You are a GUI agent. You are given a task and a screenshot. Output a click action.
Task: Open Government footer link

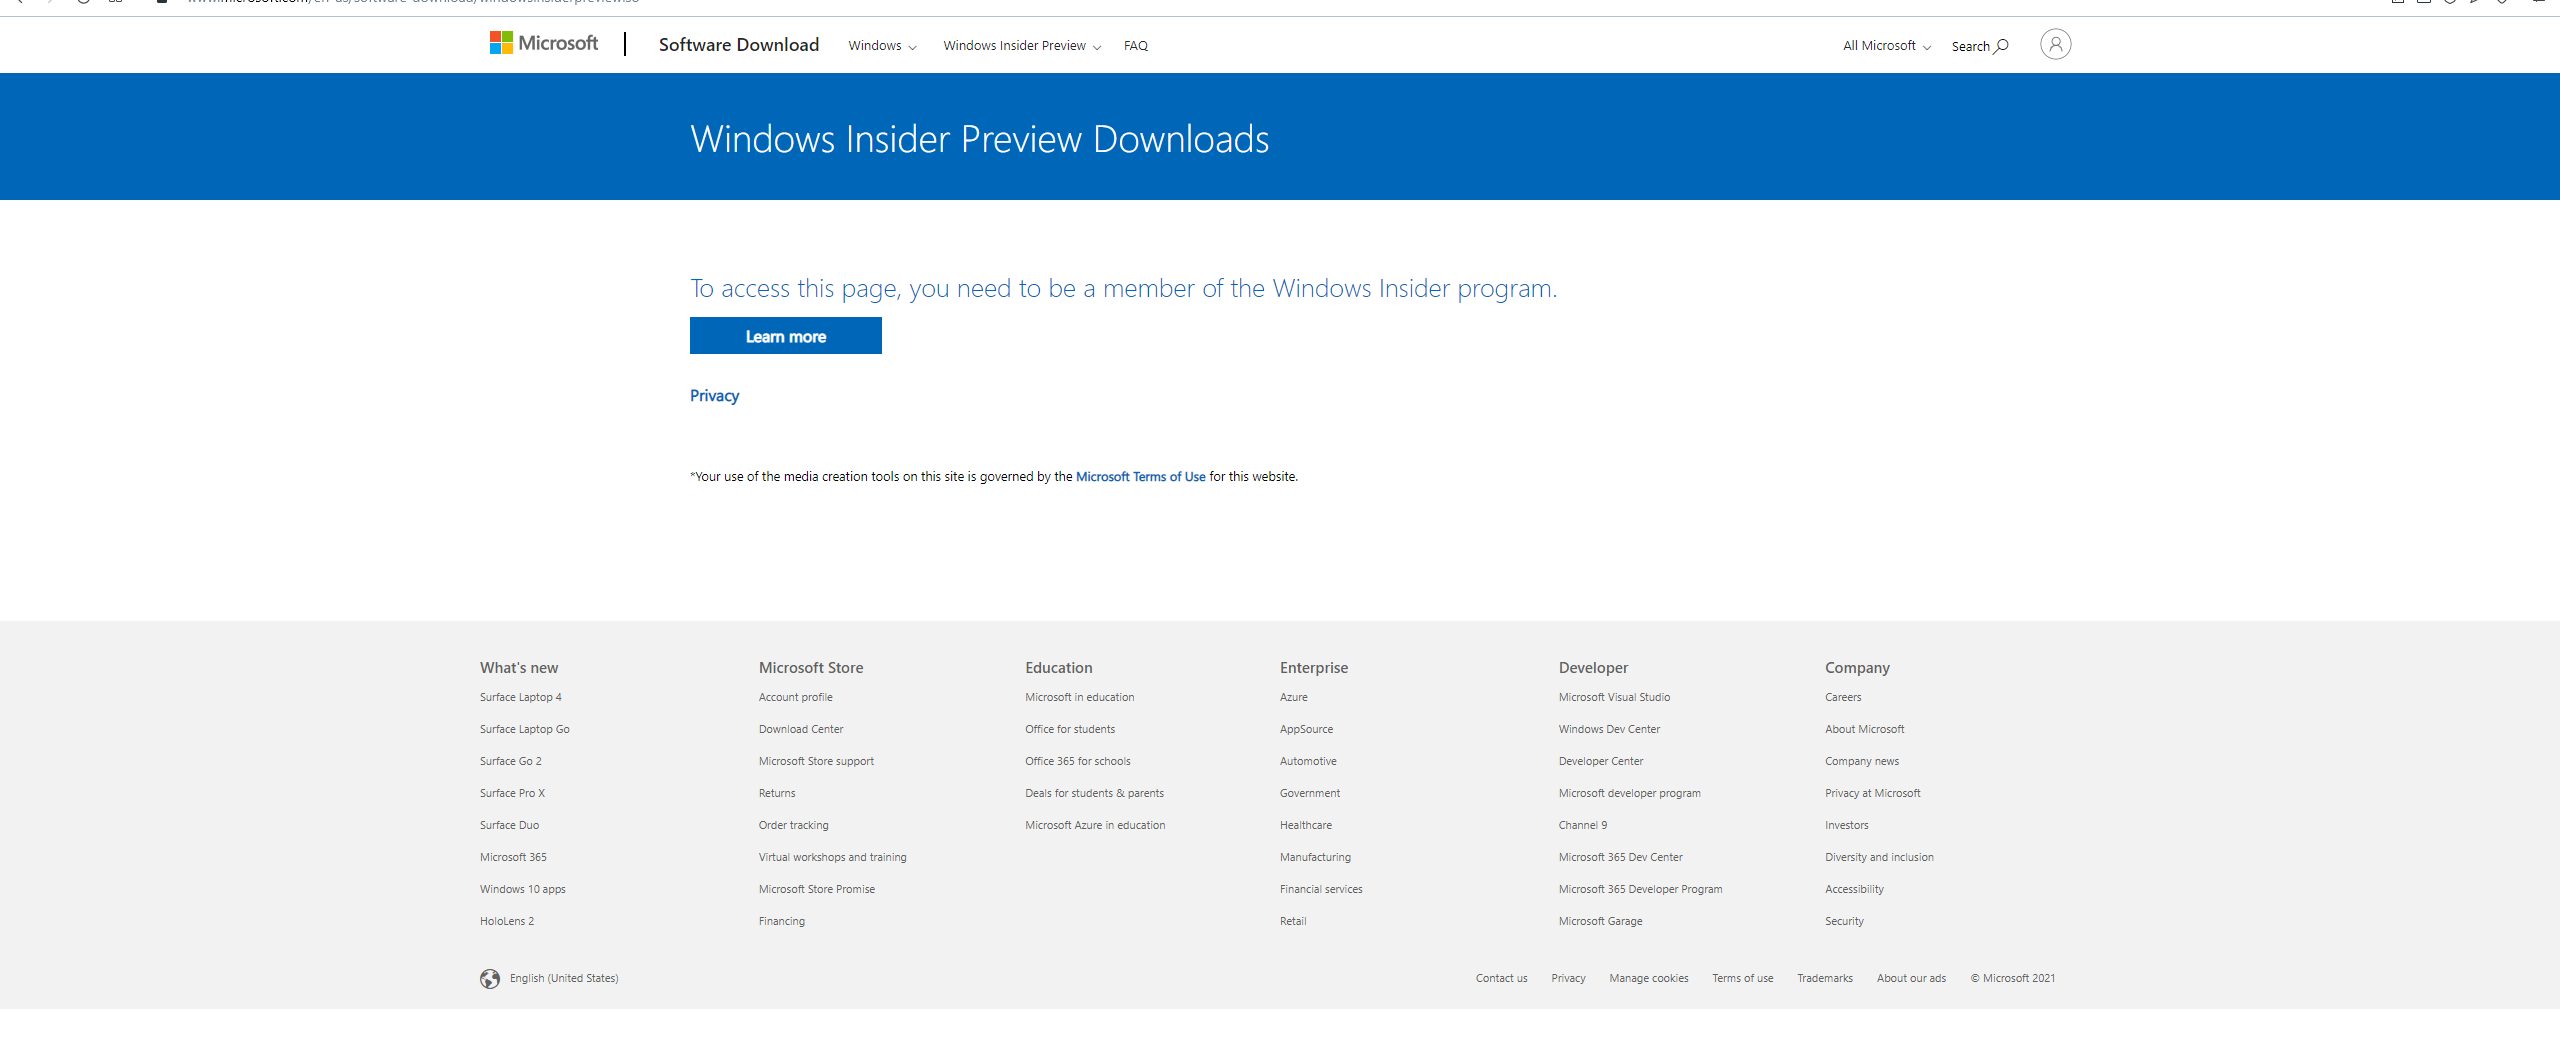[x=1310, y=794]
